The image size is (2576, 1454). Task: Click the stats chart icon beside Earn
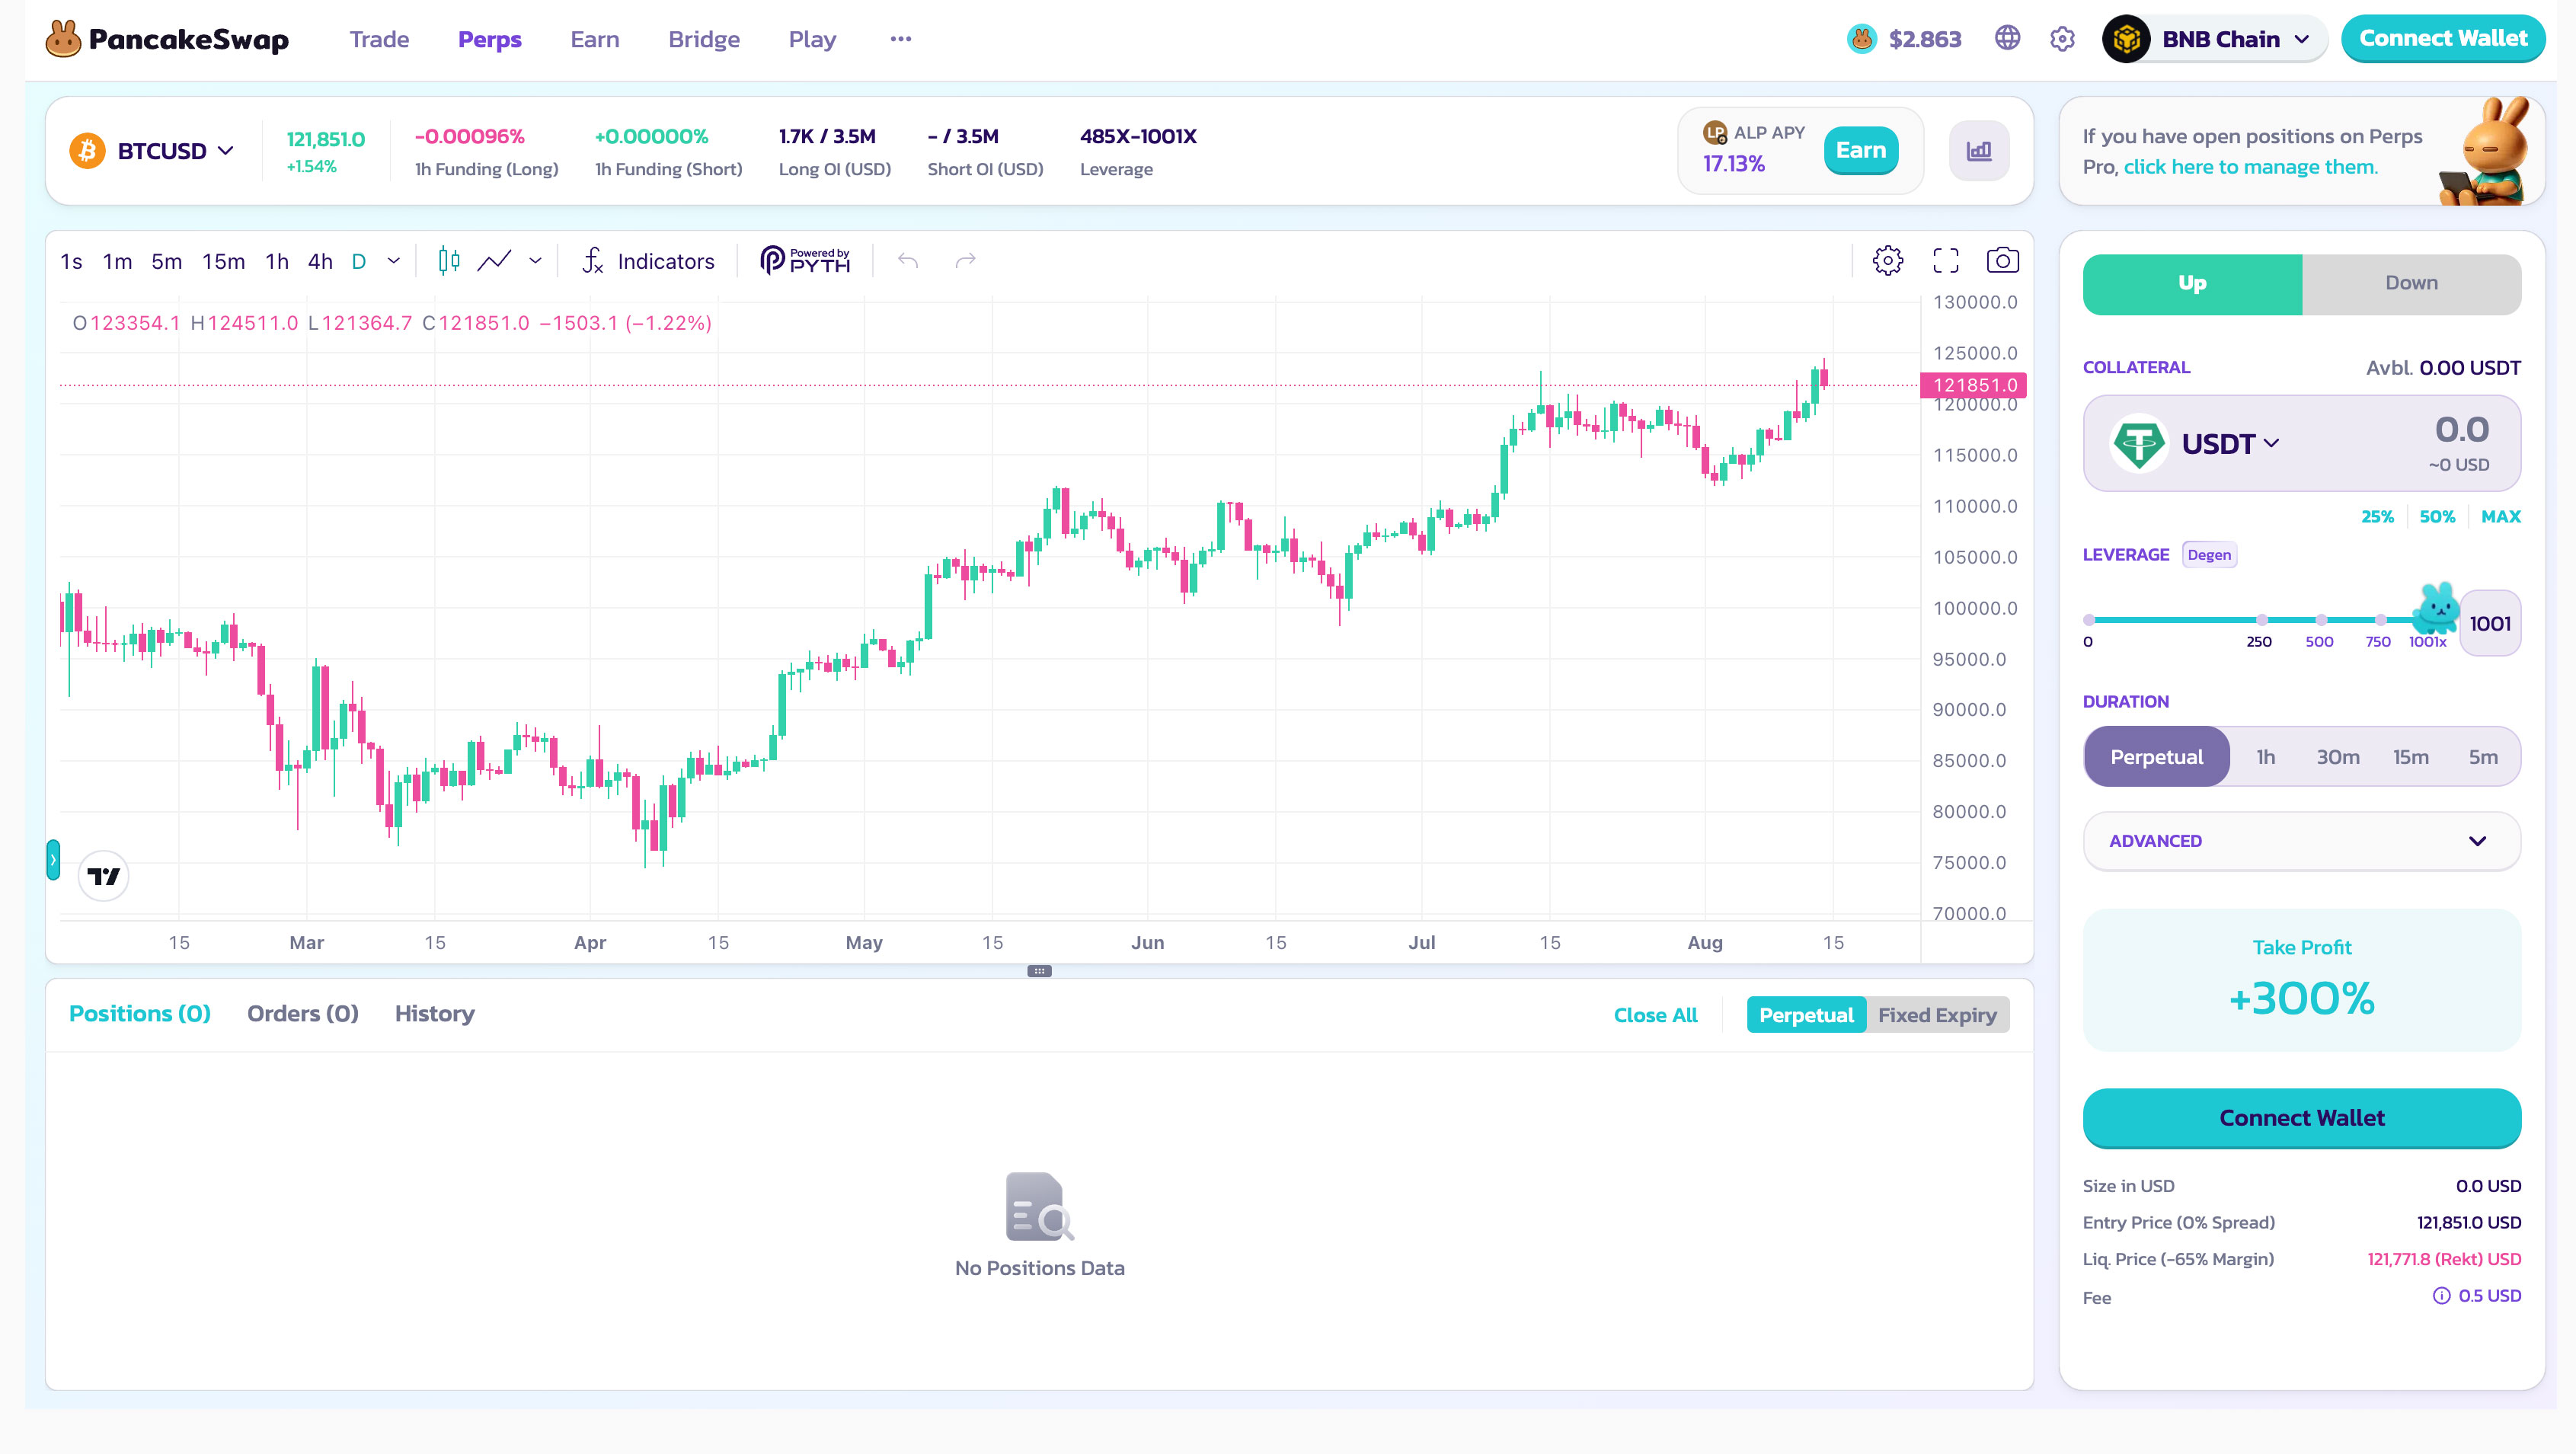[x=1978, y=151]
